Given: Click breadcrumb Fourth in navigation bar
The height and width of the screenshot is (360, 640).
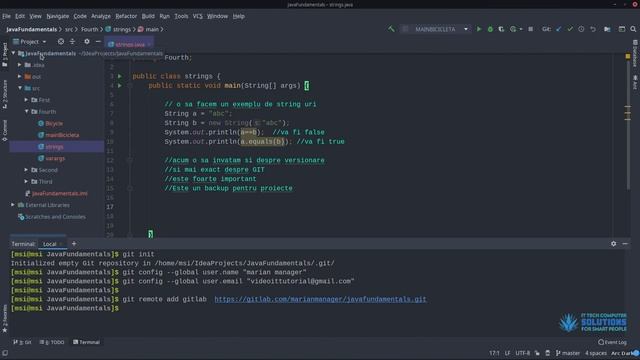Looking at the screenshot, I should pos(89,29).
